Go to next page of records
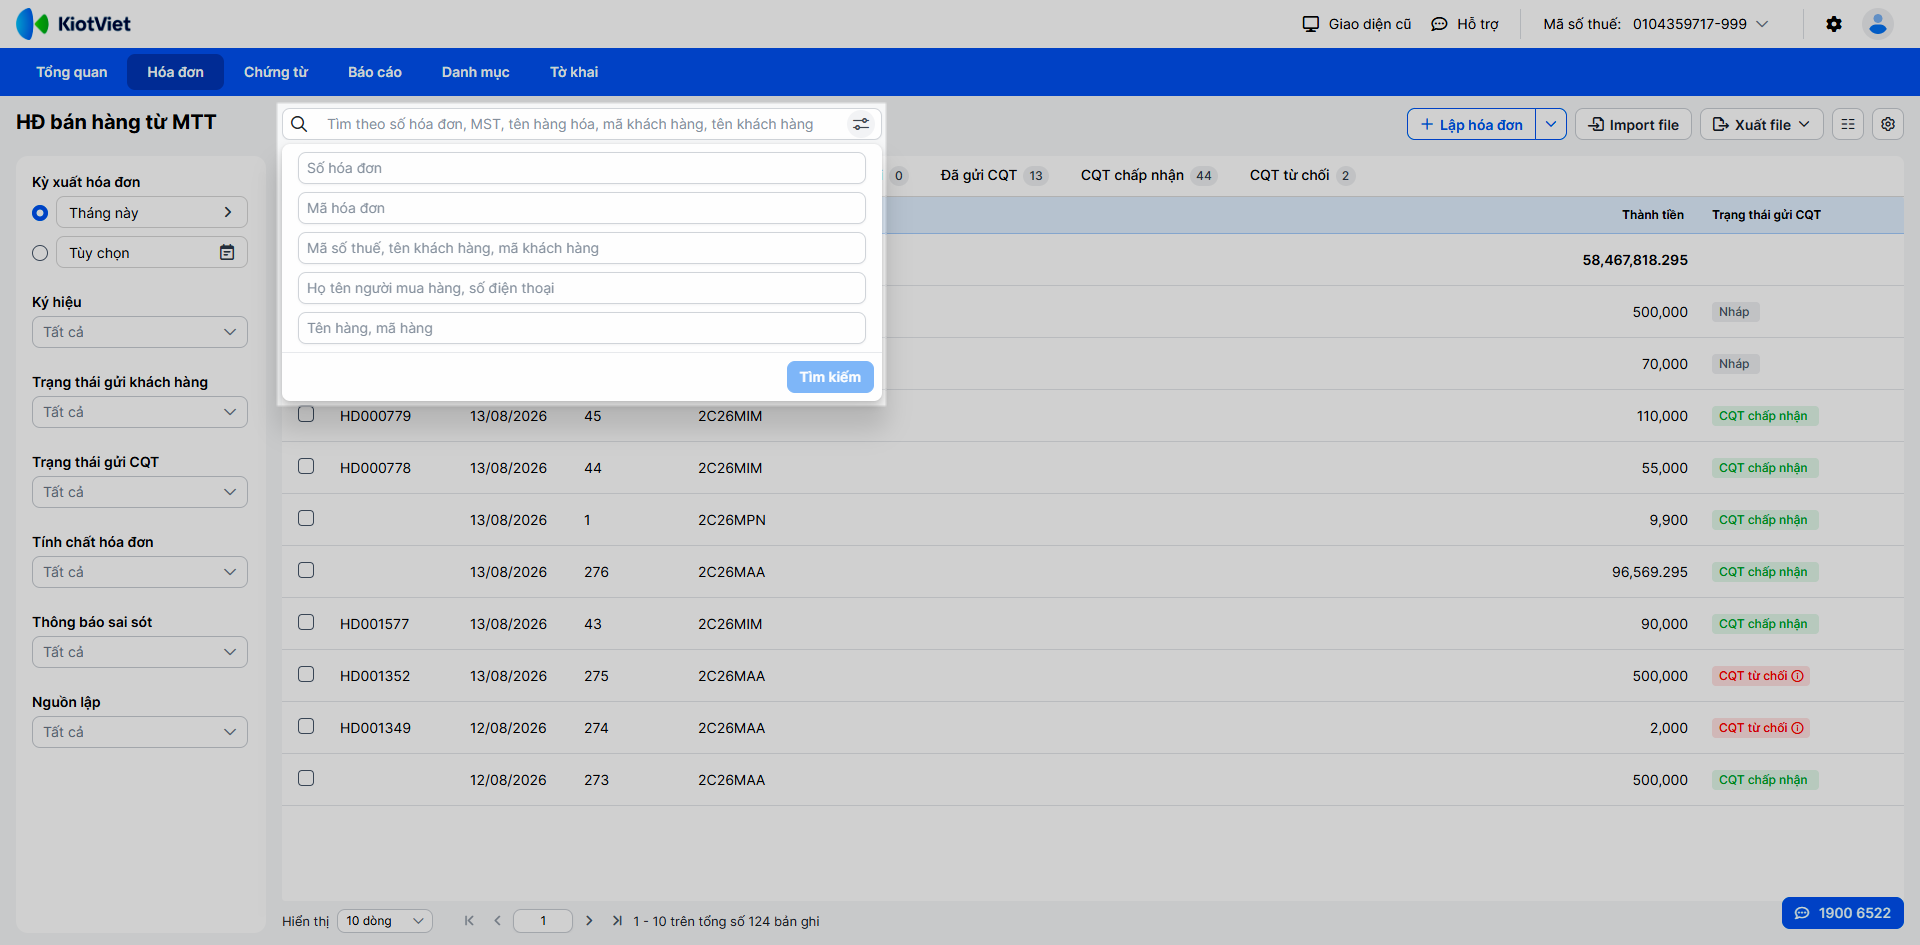This screenshot has width=1920, height=945. click(589, 921)
